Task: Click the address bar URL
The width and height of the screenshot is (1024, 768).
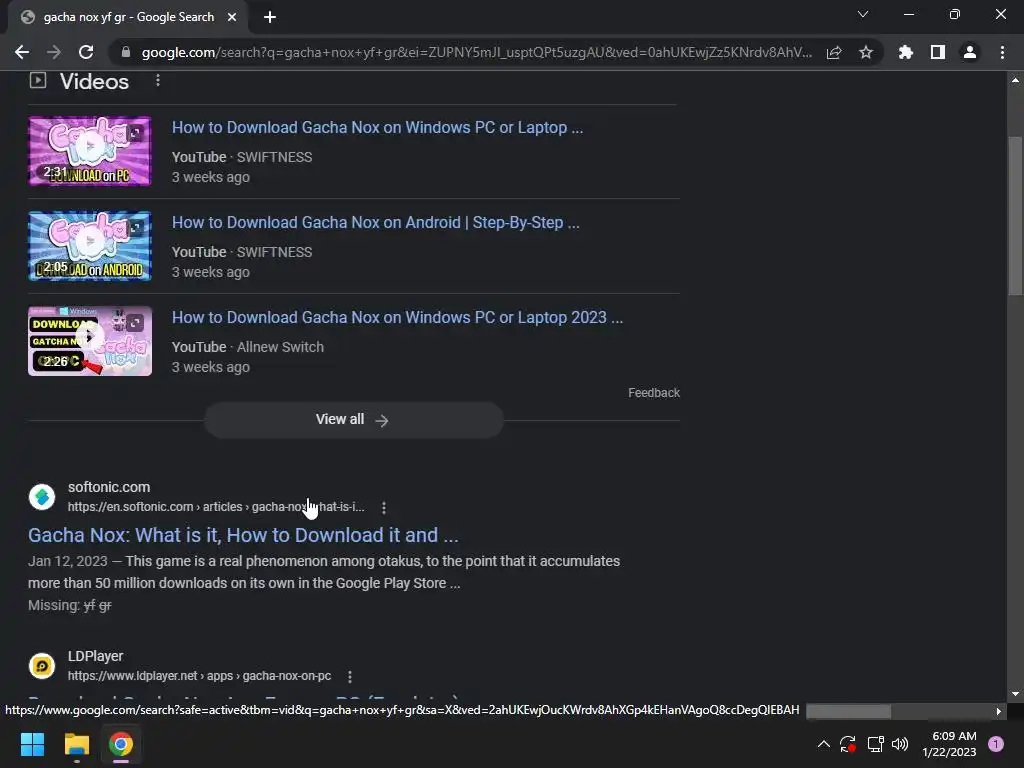Action: 477,52
